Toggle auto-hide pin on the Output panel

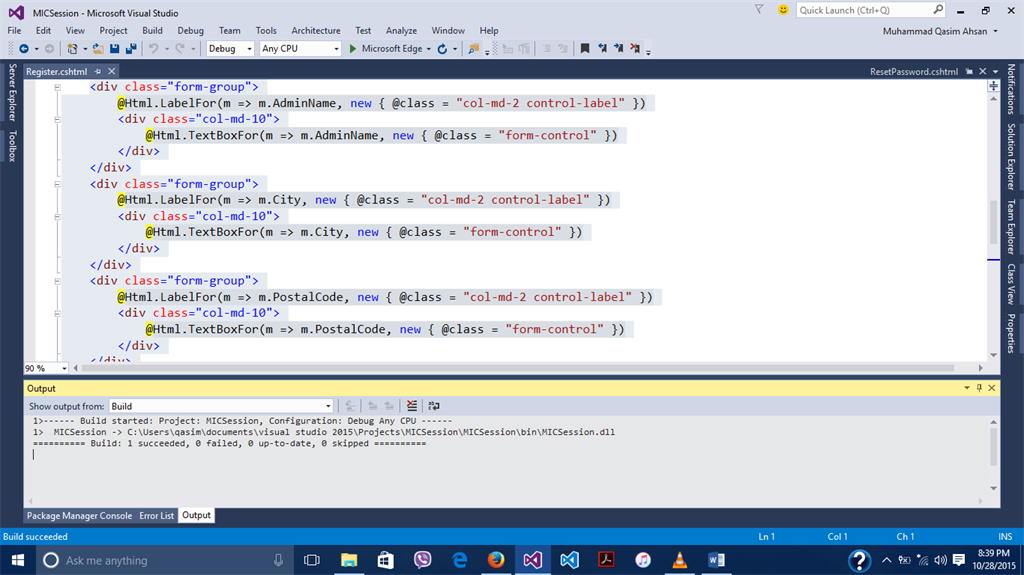pyautogui.click(x=979, y=388)
